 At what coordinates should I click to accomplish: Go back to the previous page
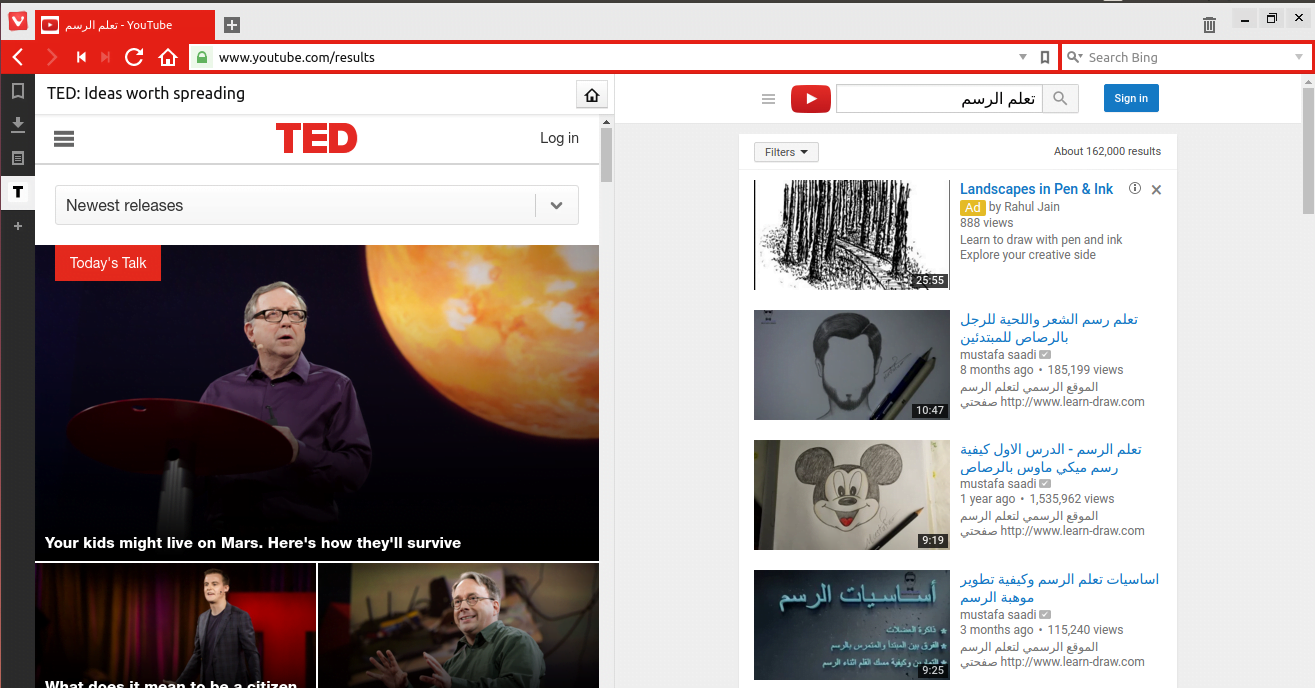18,57
